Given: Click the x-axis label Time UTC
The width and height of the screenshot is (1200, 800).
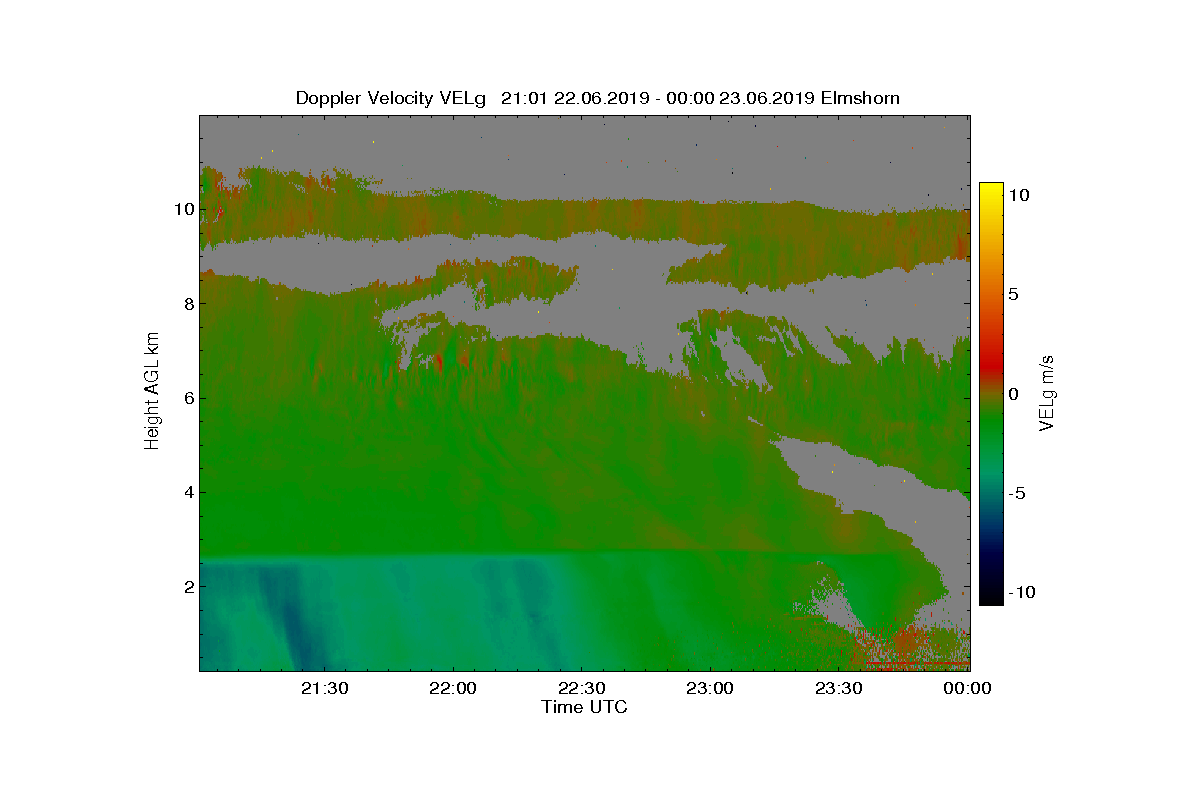Looking at the screenshot, I should [584, 707].
